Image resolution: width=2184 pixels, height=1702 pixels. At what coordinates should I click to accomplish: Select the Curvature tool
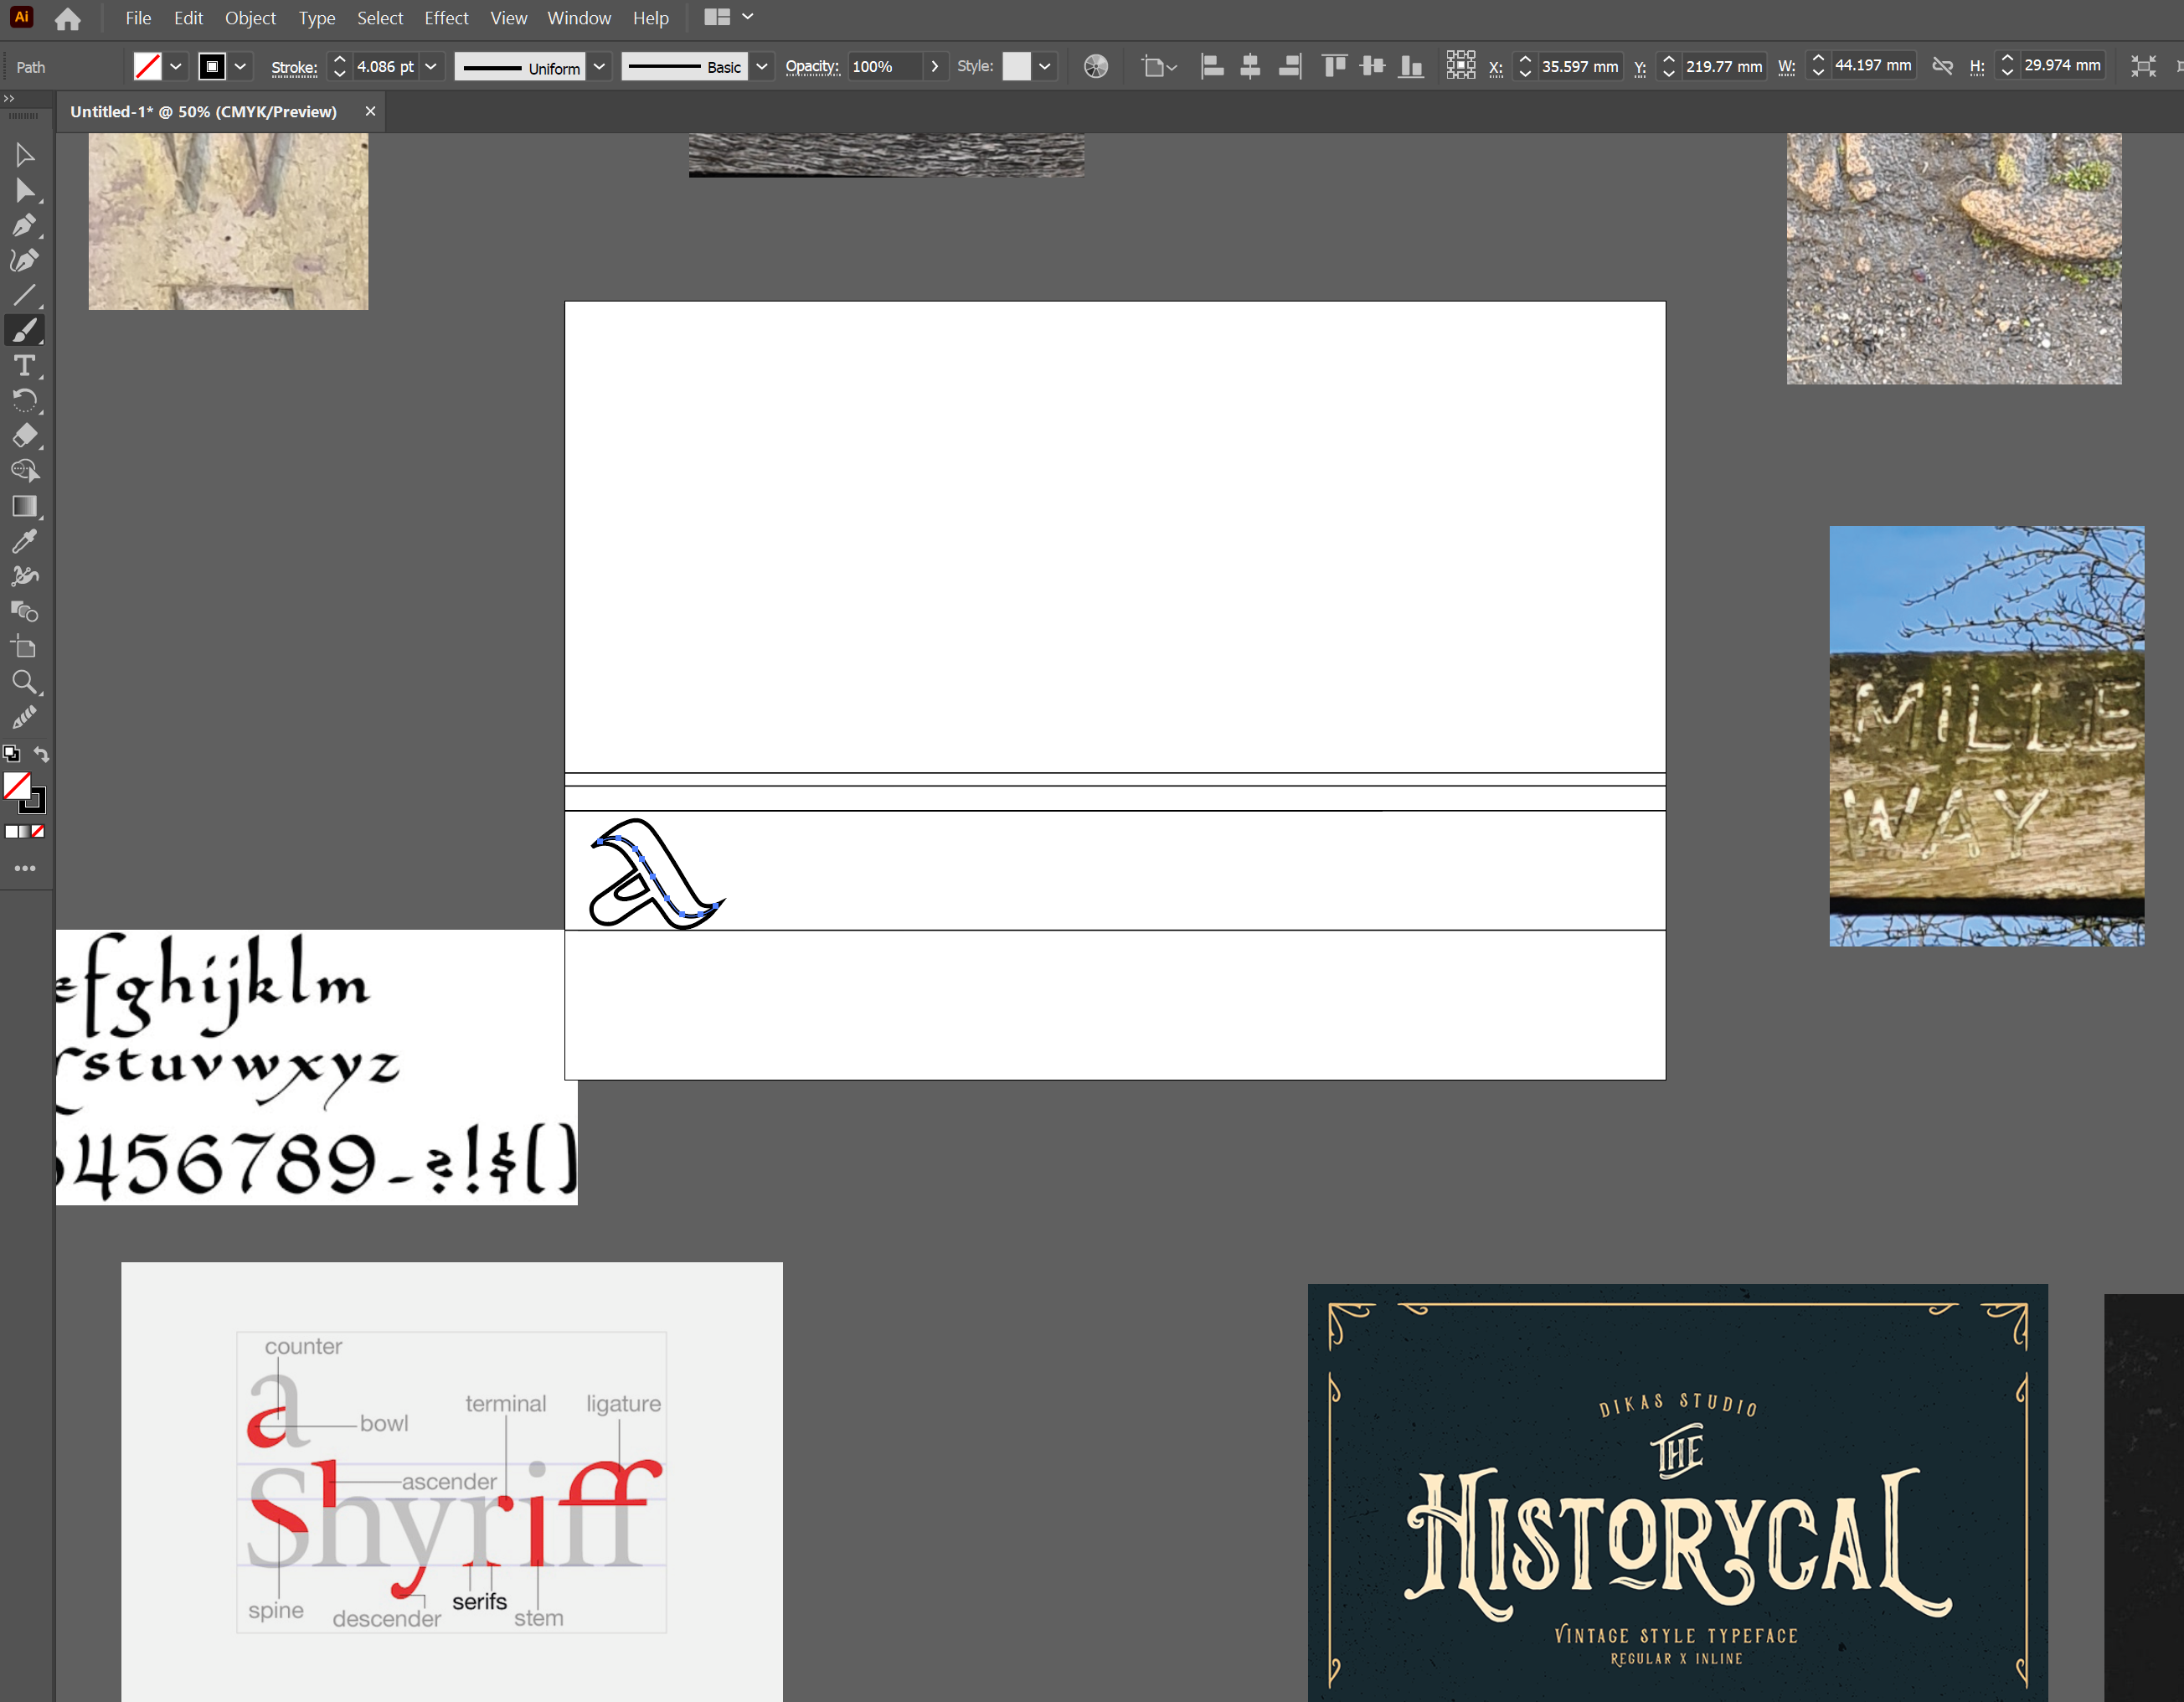pos(24,260)
